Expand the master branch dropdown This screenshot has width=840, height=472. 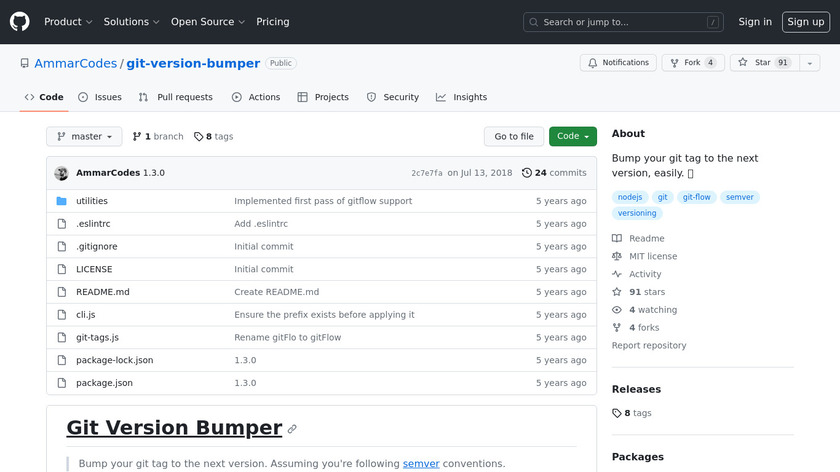(x=84, y=137)
